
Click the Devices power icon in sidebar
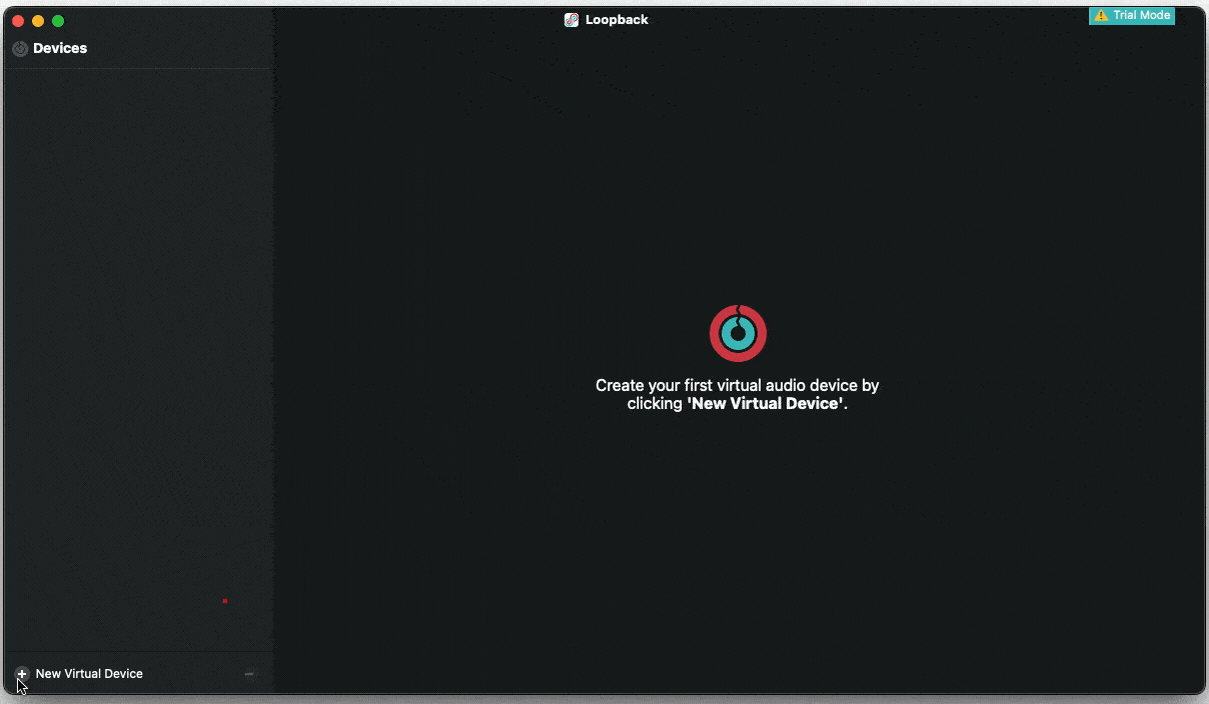pyautogui.click(x=20, y=49)
